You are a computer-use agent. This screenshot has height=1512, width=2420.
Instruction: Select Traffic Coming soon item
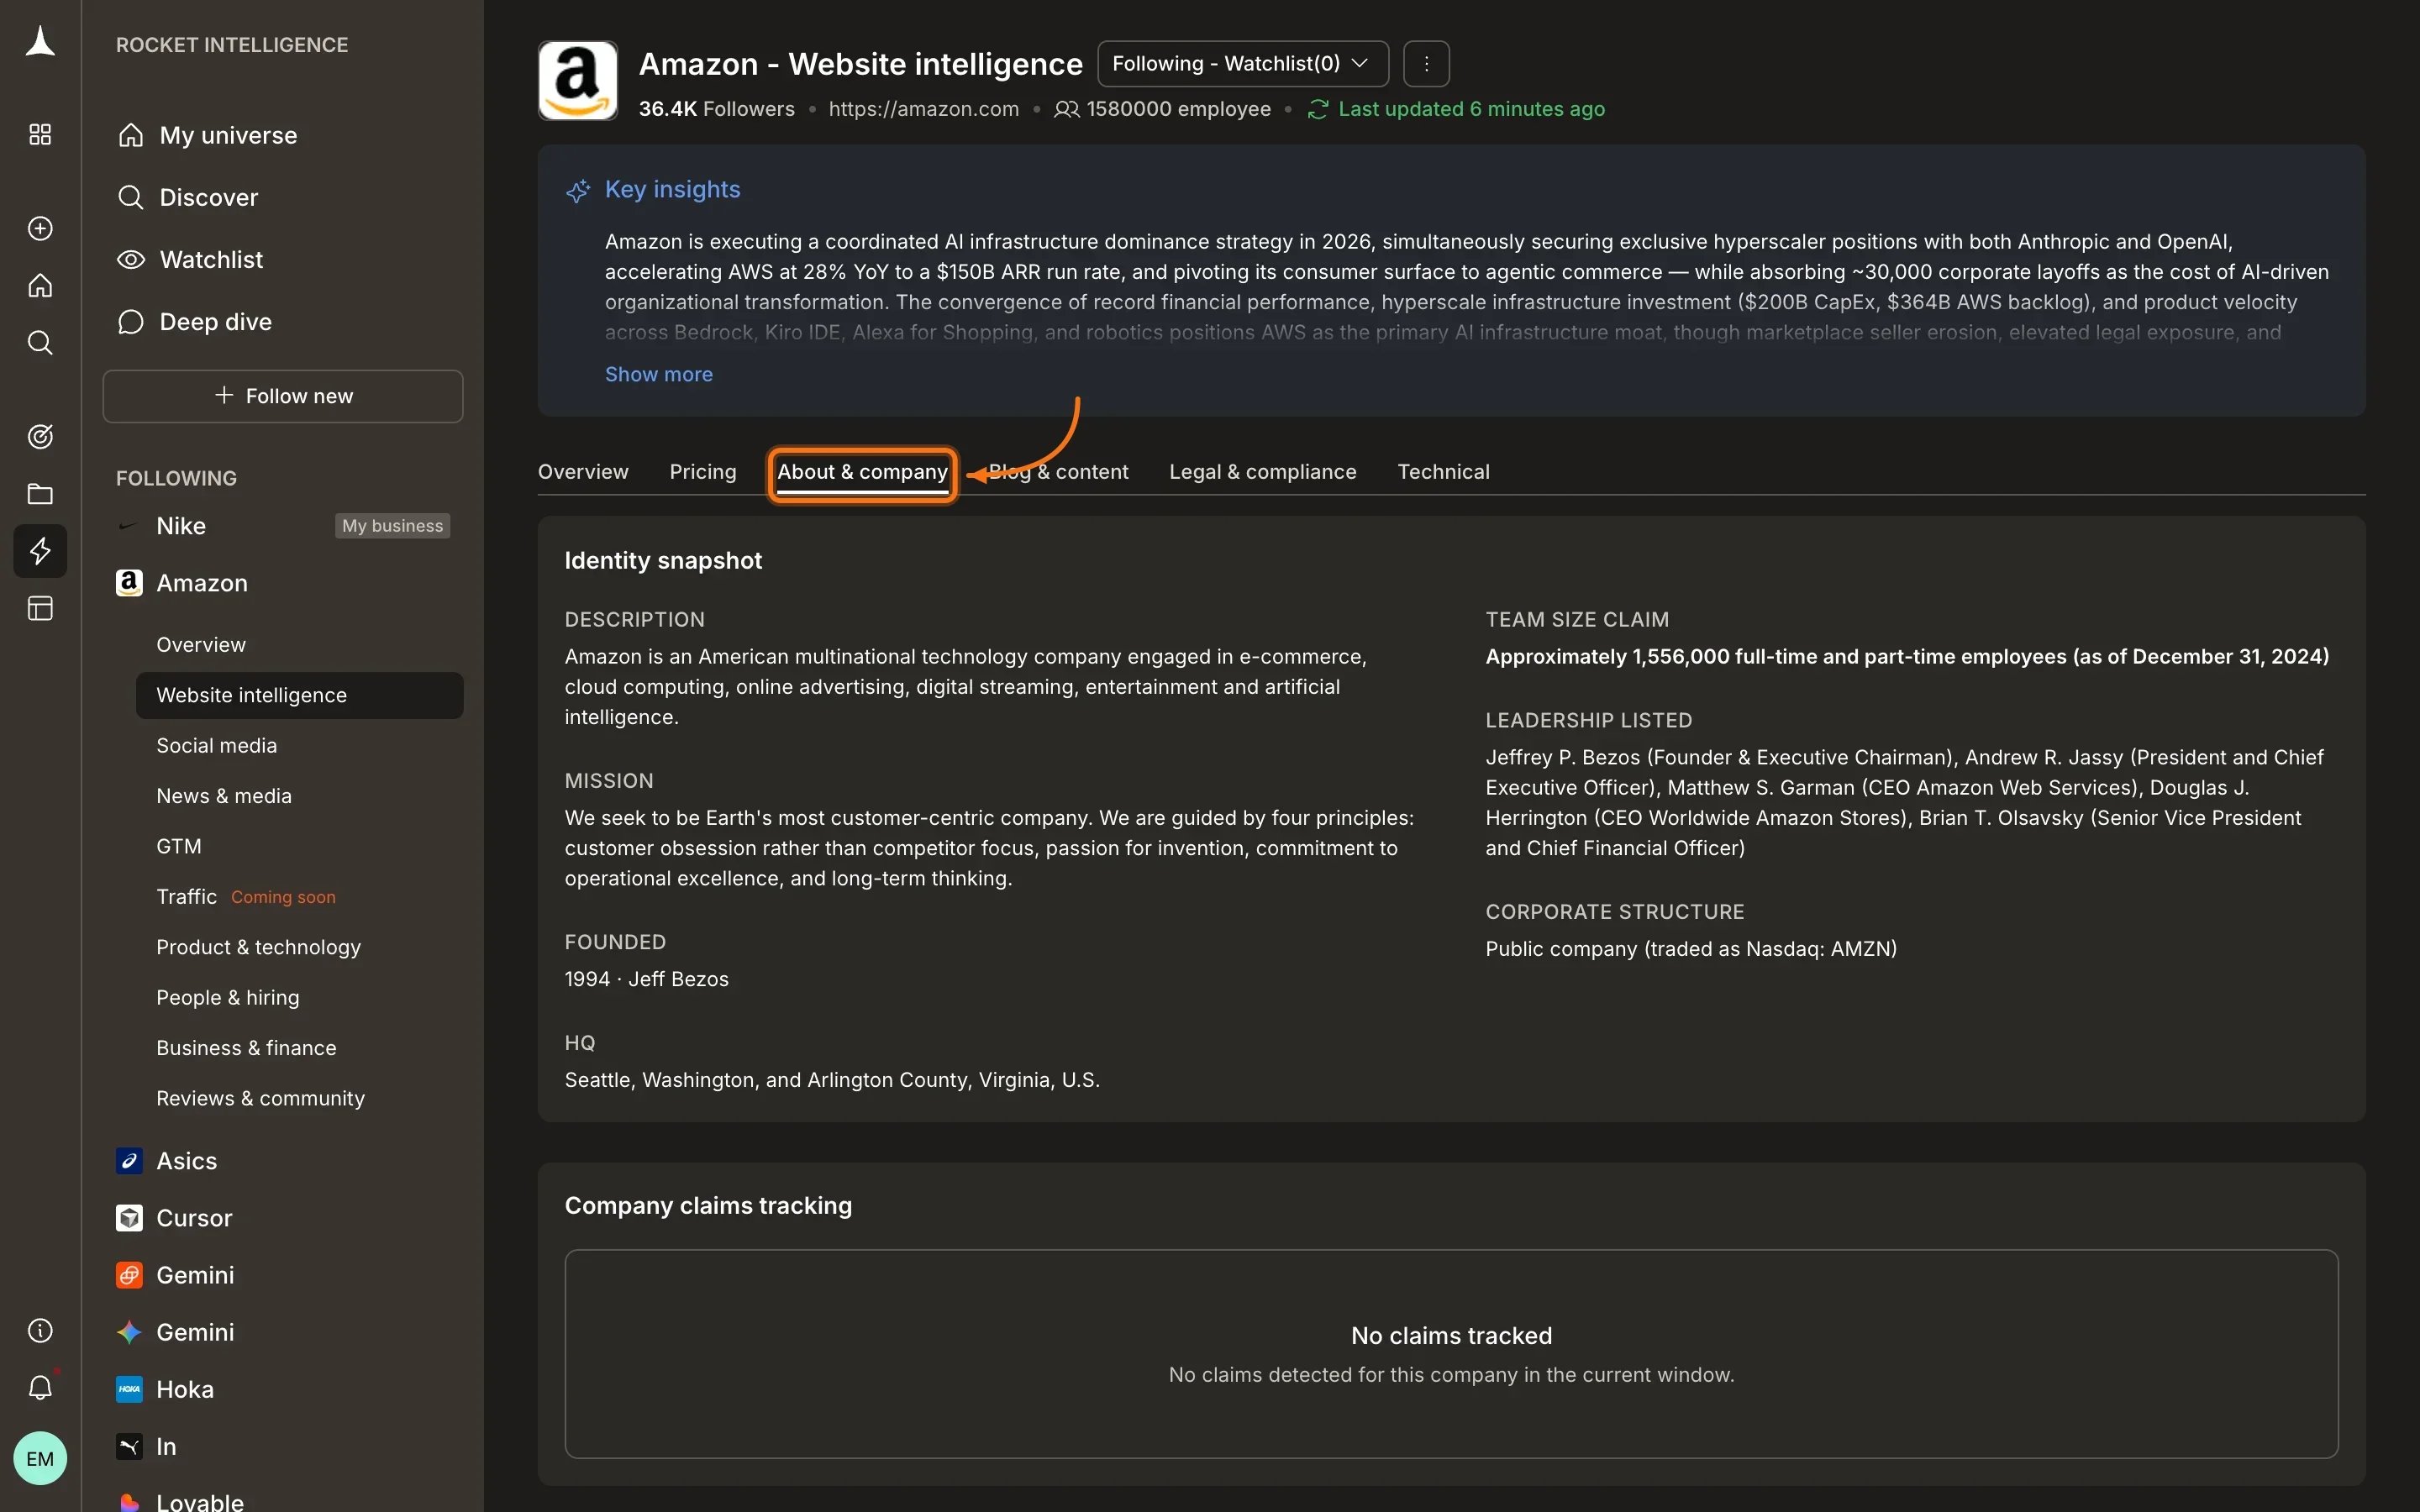click(246, 897)
